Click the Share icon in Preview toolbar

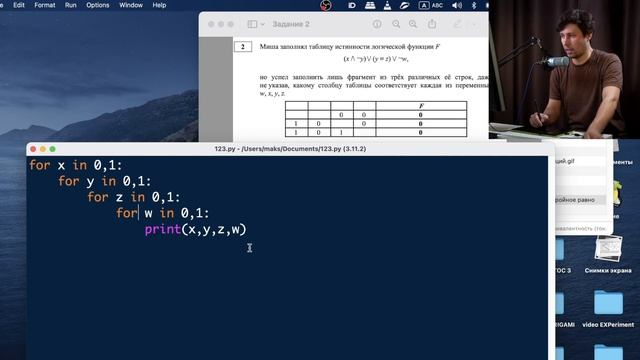tap(432, 24)
